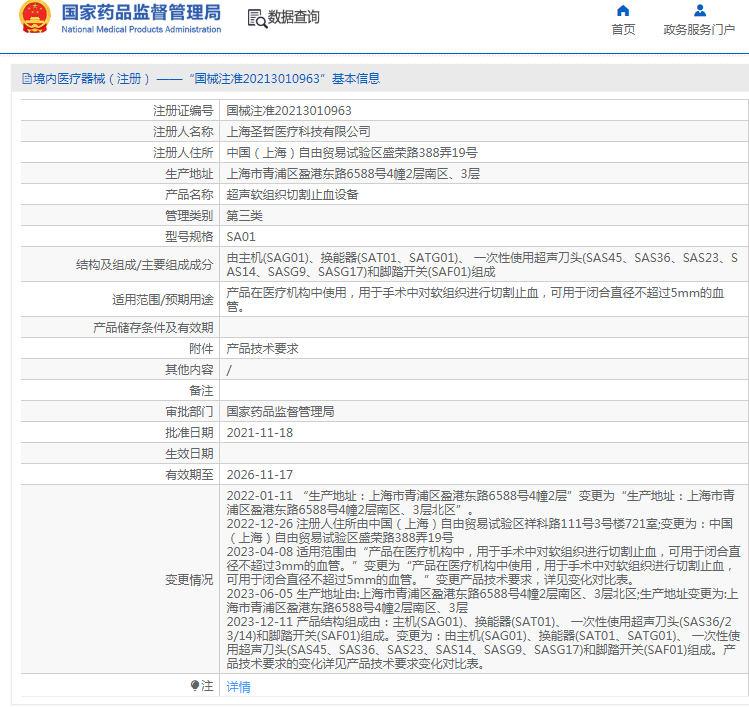Screen dimensions: 749x707
Task: Select expiry date 2026-11-17
Action: (x=259, y=475)
